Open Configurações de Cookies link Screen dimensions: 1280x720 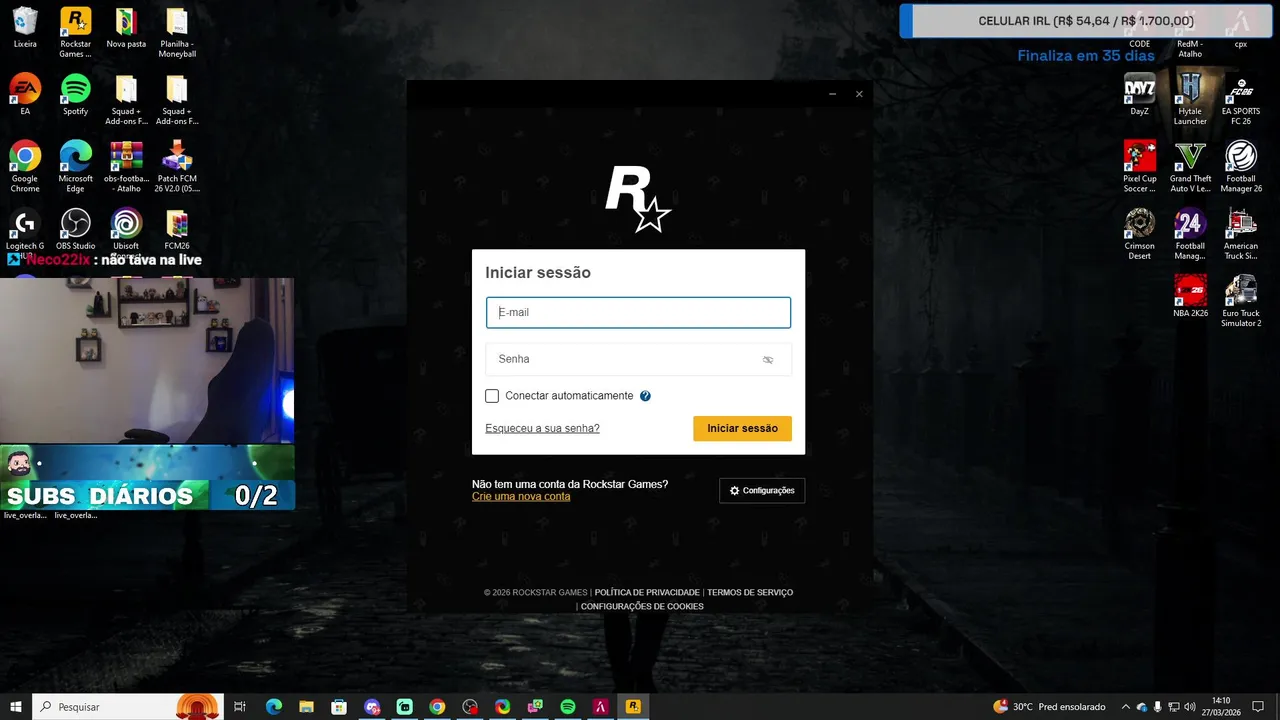click(642, 607)
